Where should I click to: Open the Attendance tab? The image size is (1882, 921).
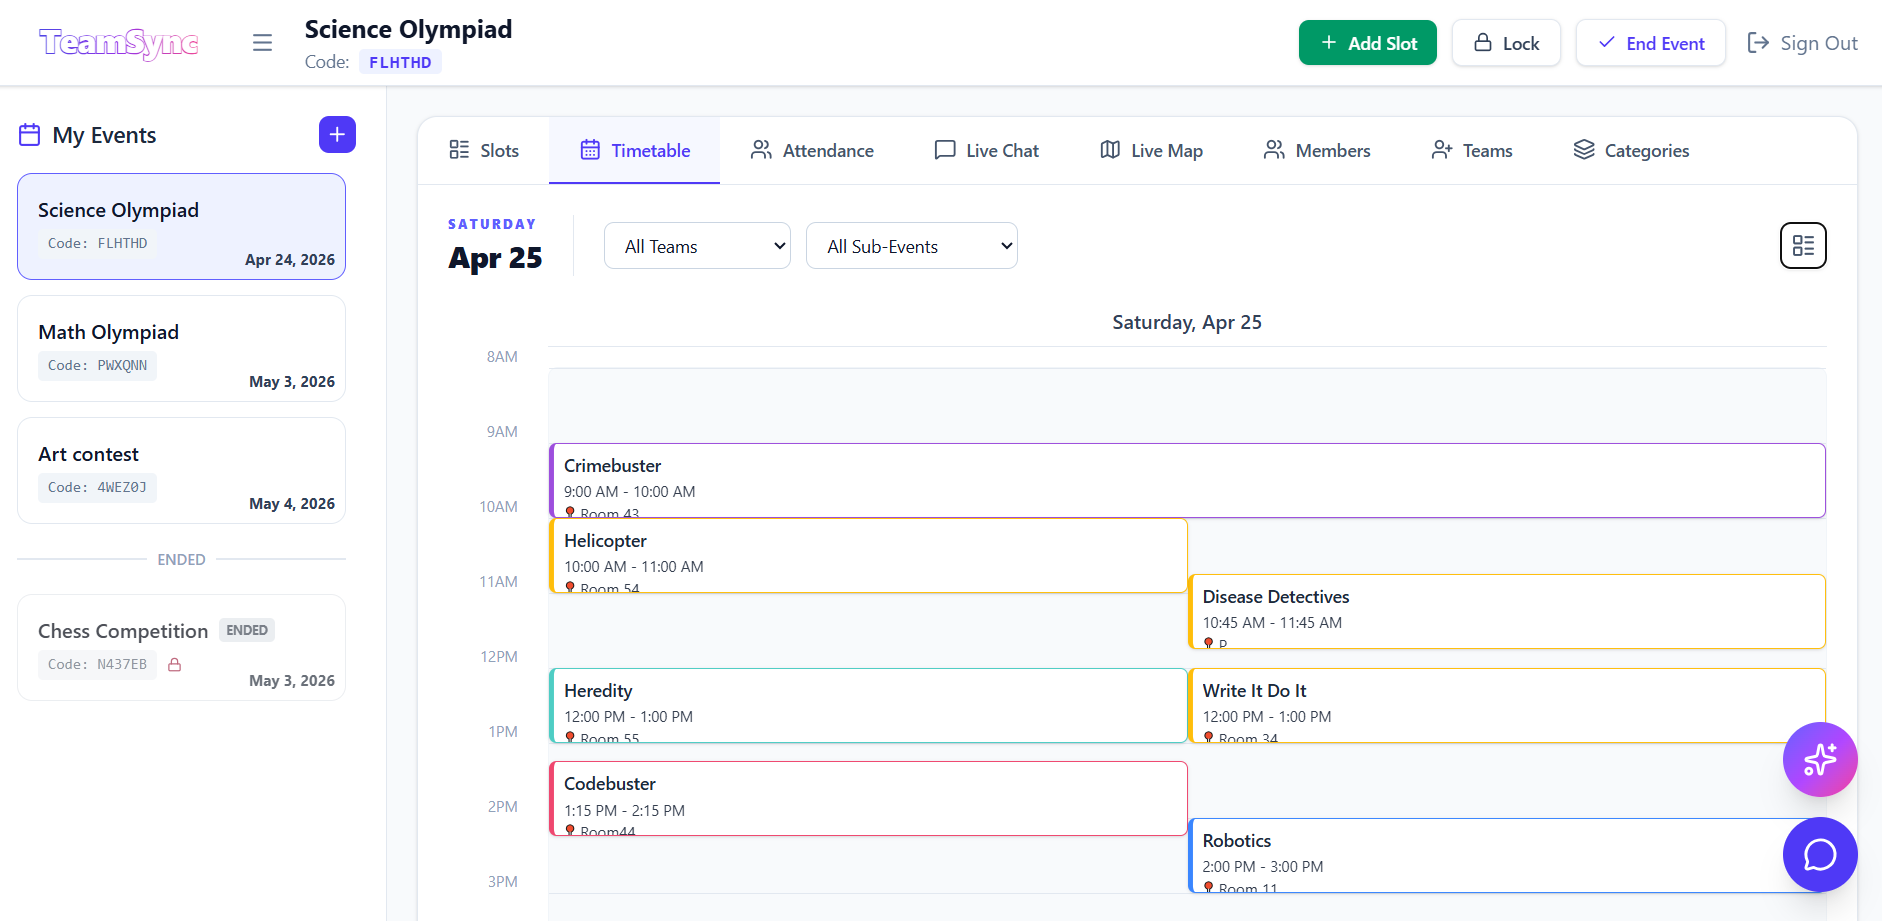click(812, 151)
